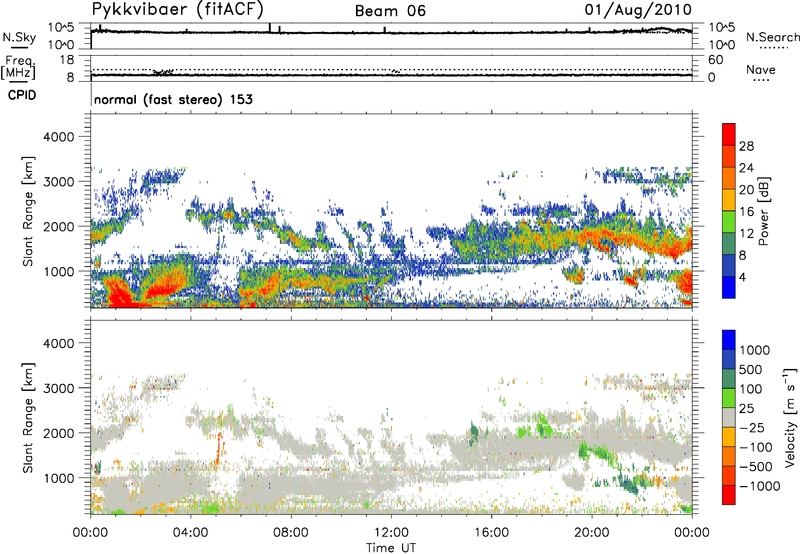The image size is (800, 554).
Task: Click the "3000" tick of the velocity panel
Action: [x=58, y=388]
